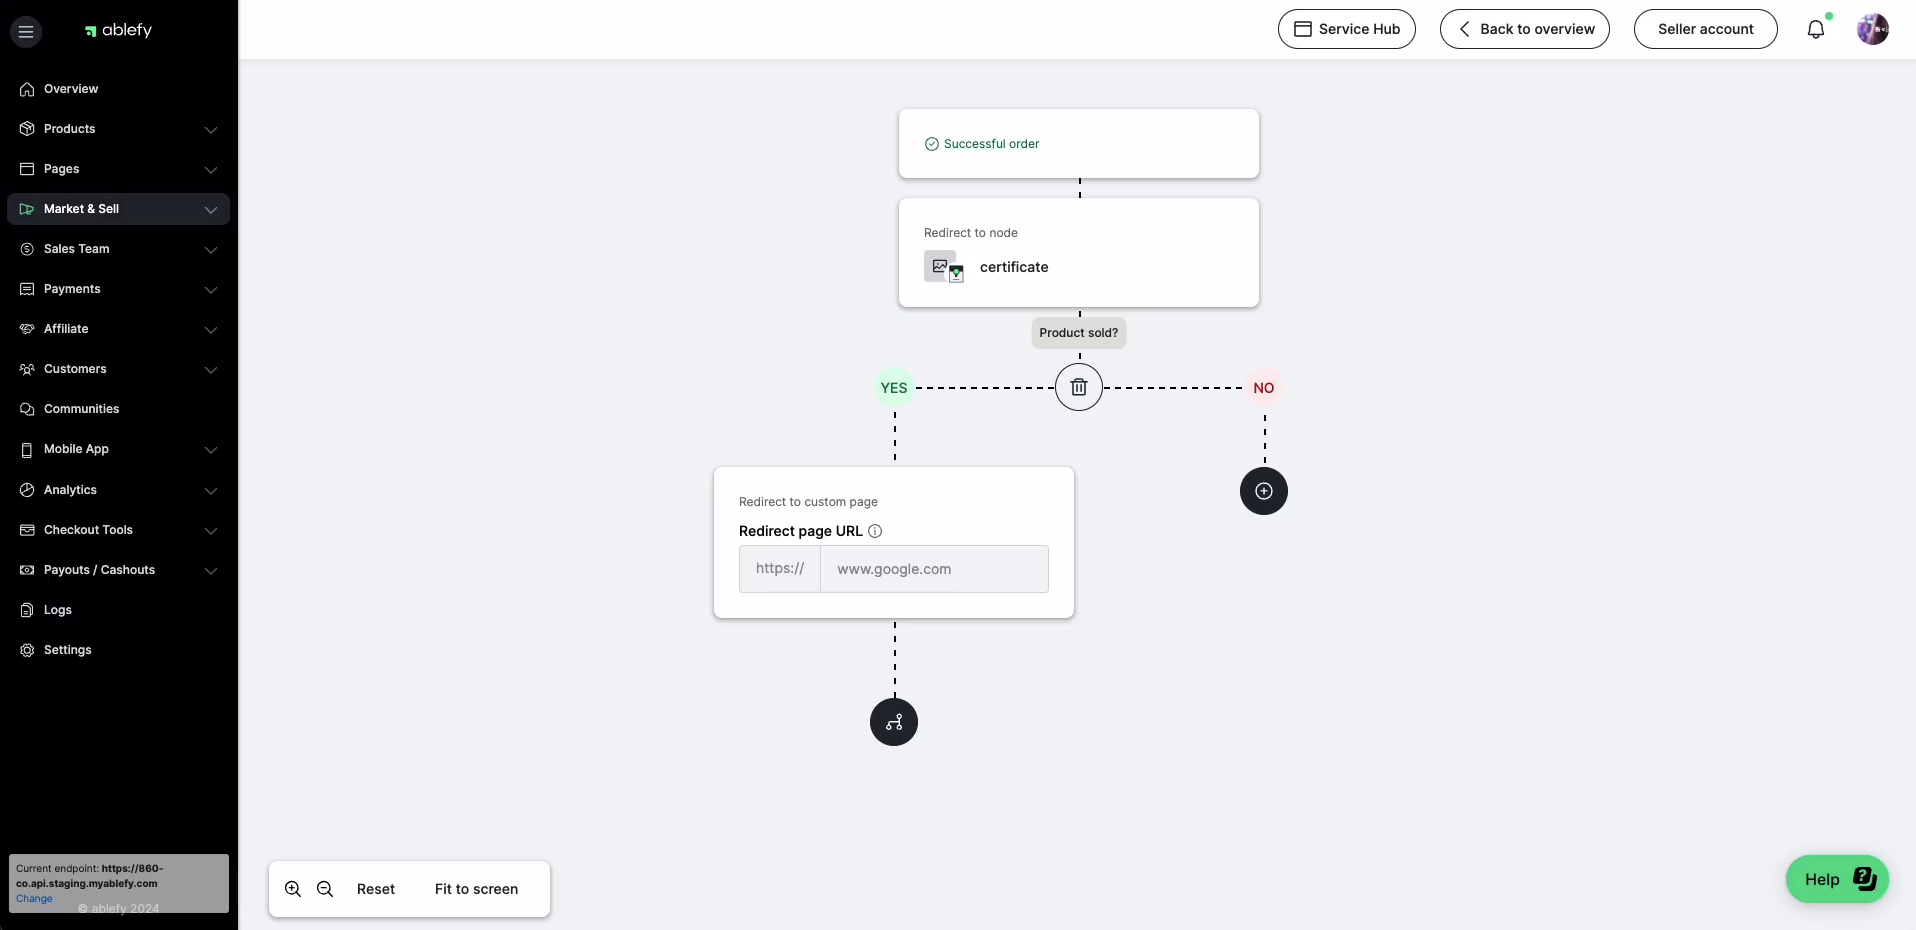This screenshot has width=1916, height=930.
Task: Delete the Product sold? connection with trash icon
Action: [1078, 387]
